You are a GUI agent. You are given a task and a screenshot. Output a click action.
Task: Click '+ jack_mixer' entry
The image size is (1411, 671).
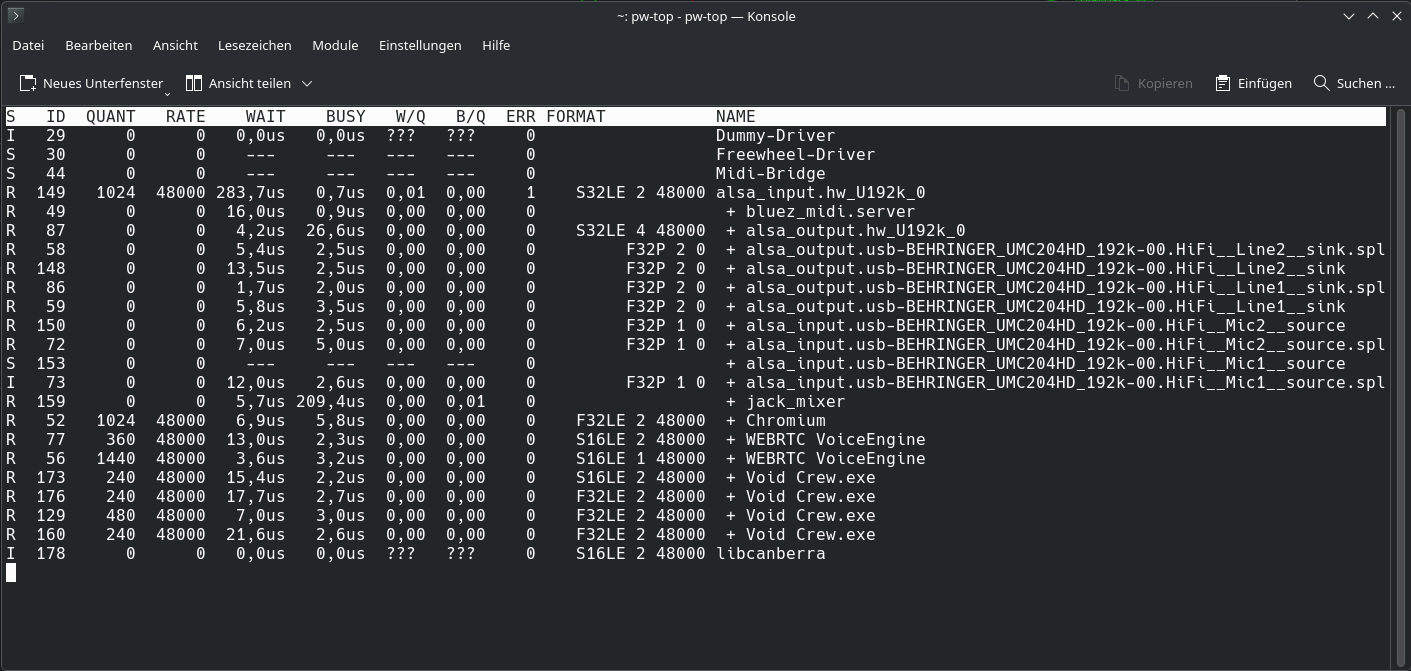click(x=785, y=401)
